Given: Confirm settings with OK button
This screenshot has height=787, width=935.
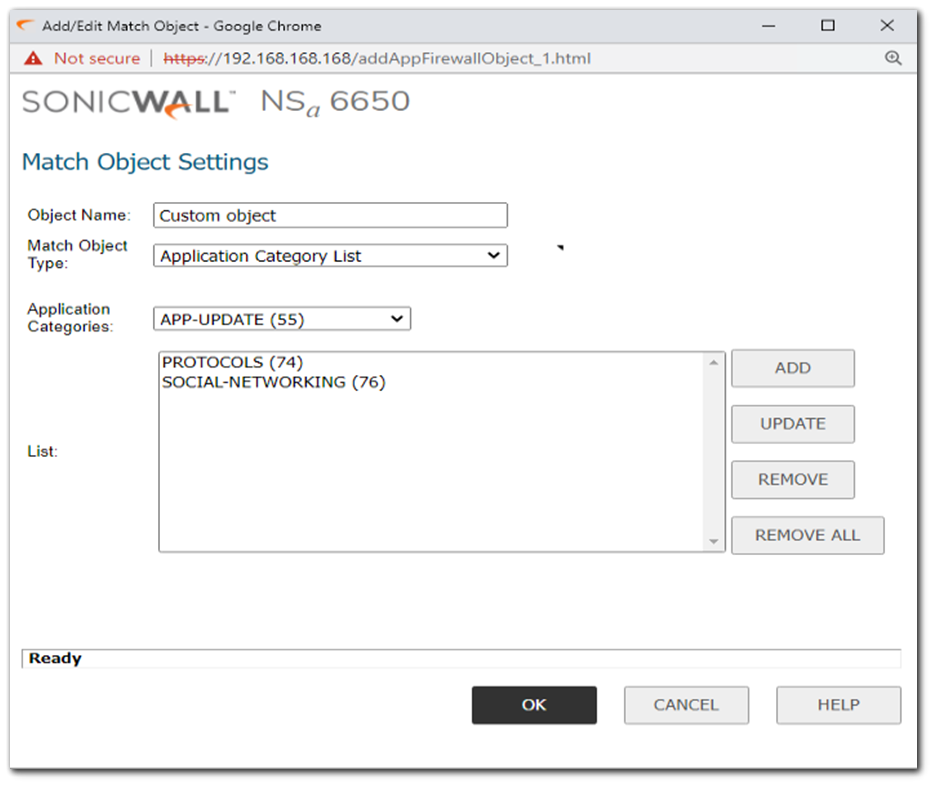Looking at the screenshot, I should [x=534, y=705].
